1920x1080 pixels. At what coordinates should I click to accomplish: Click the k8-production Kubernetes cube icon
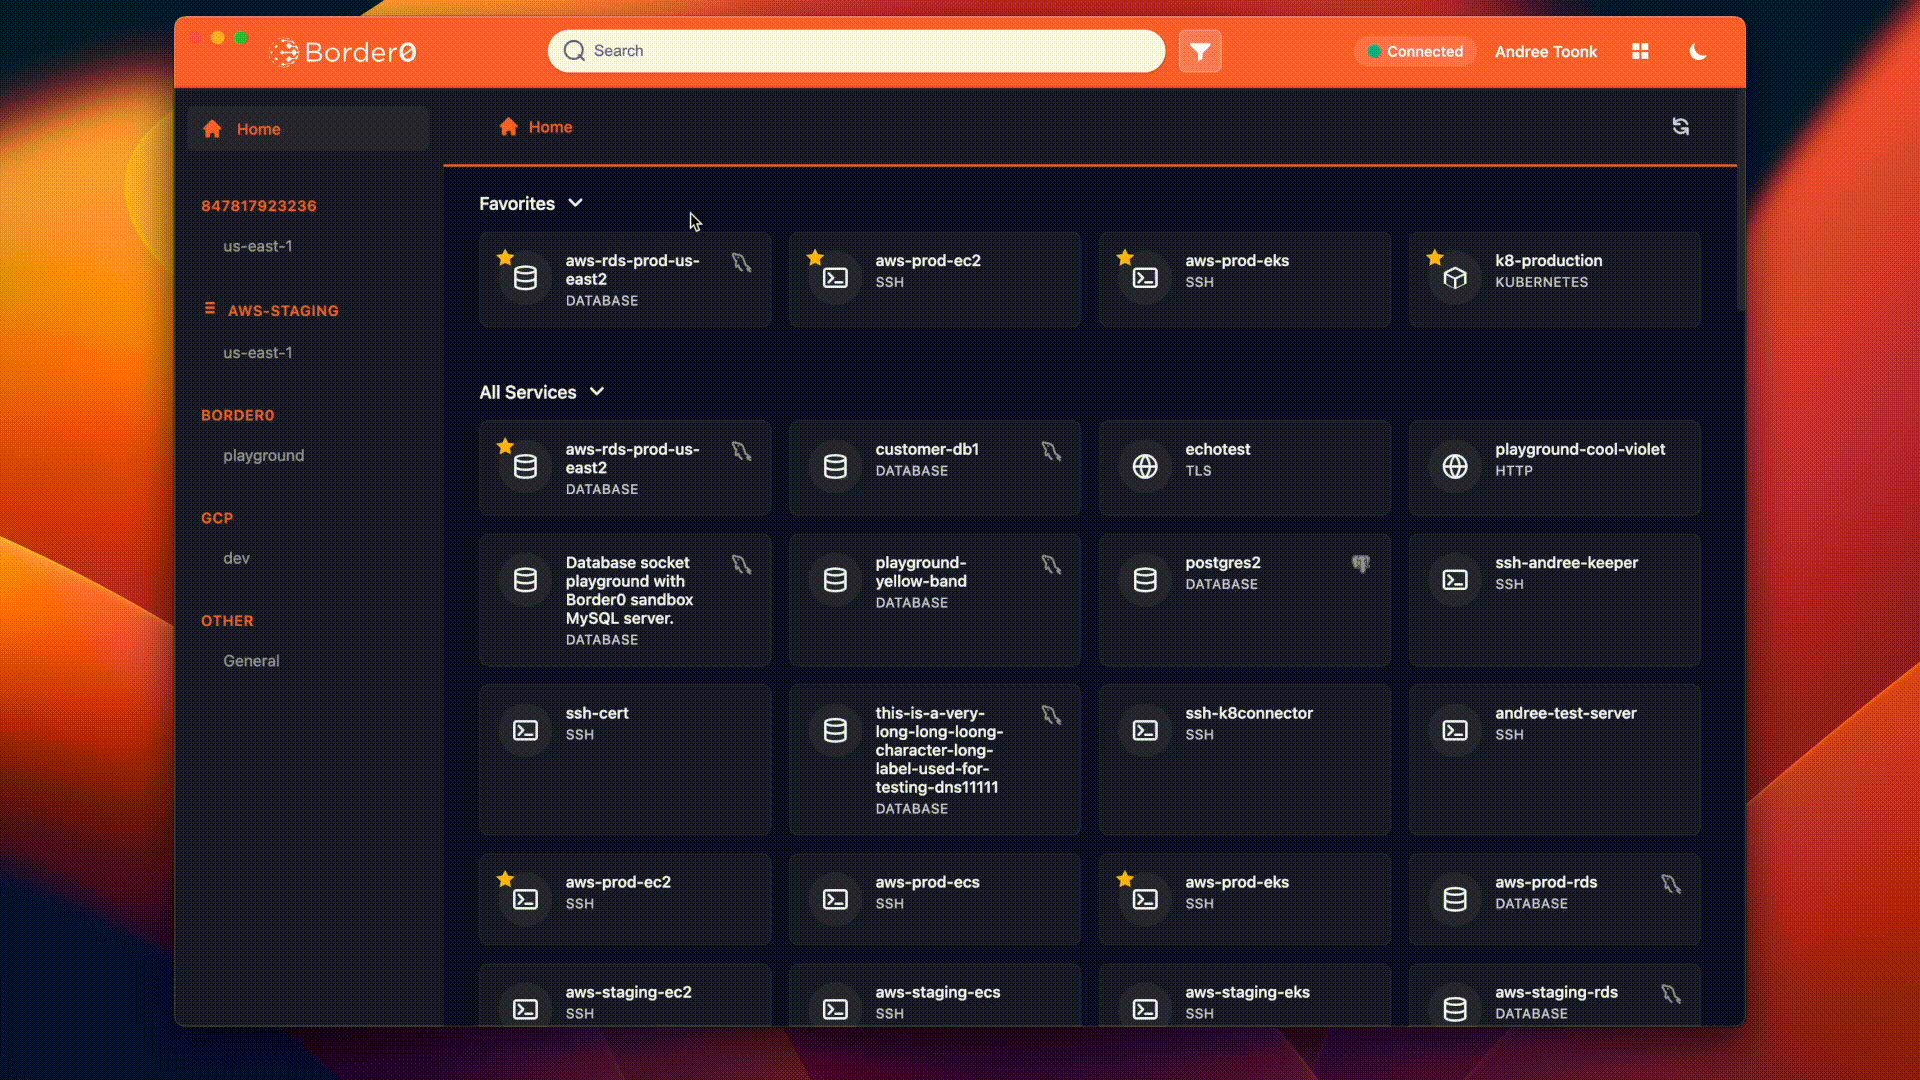point(1455,278)
